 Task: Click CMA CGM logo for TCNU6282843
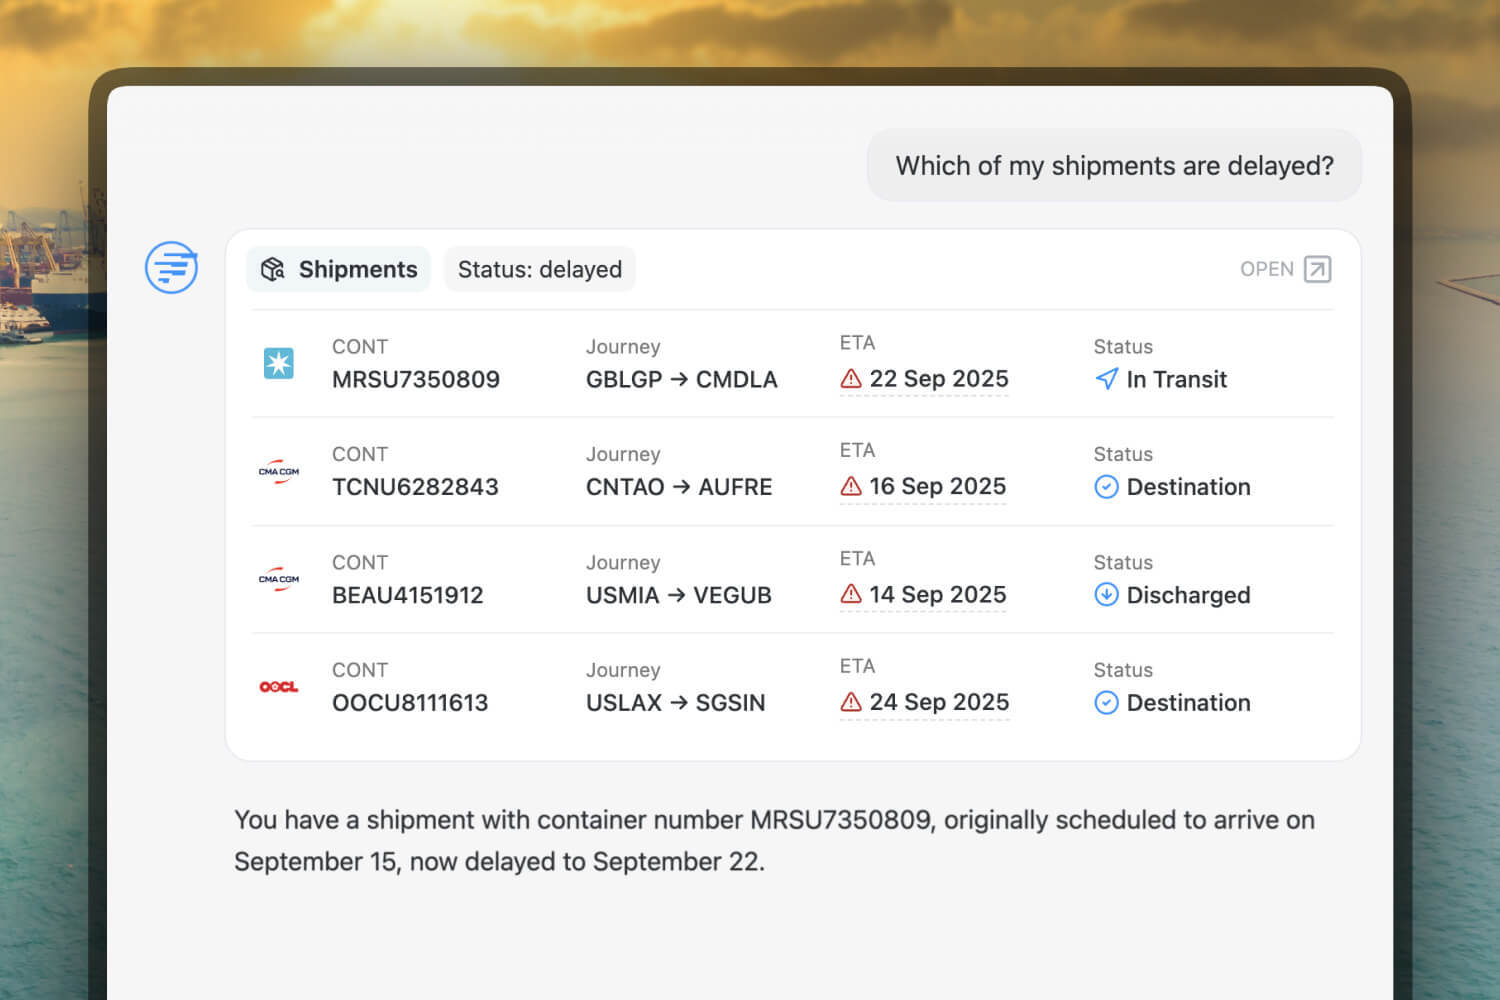point(279,471)
